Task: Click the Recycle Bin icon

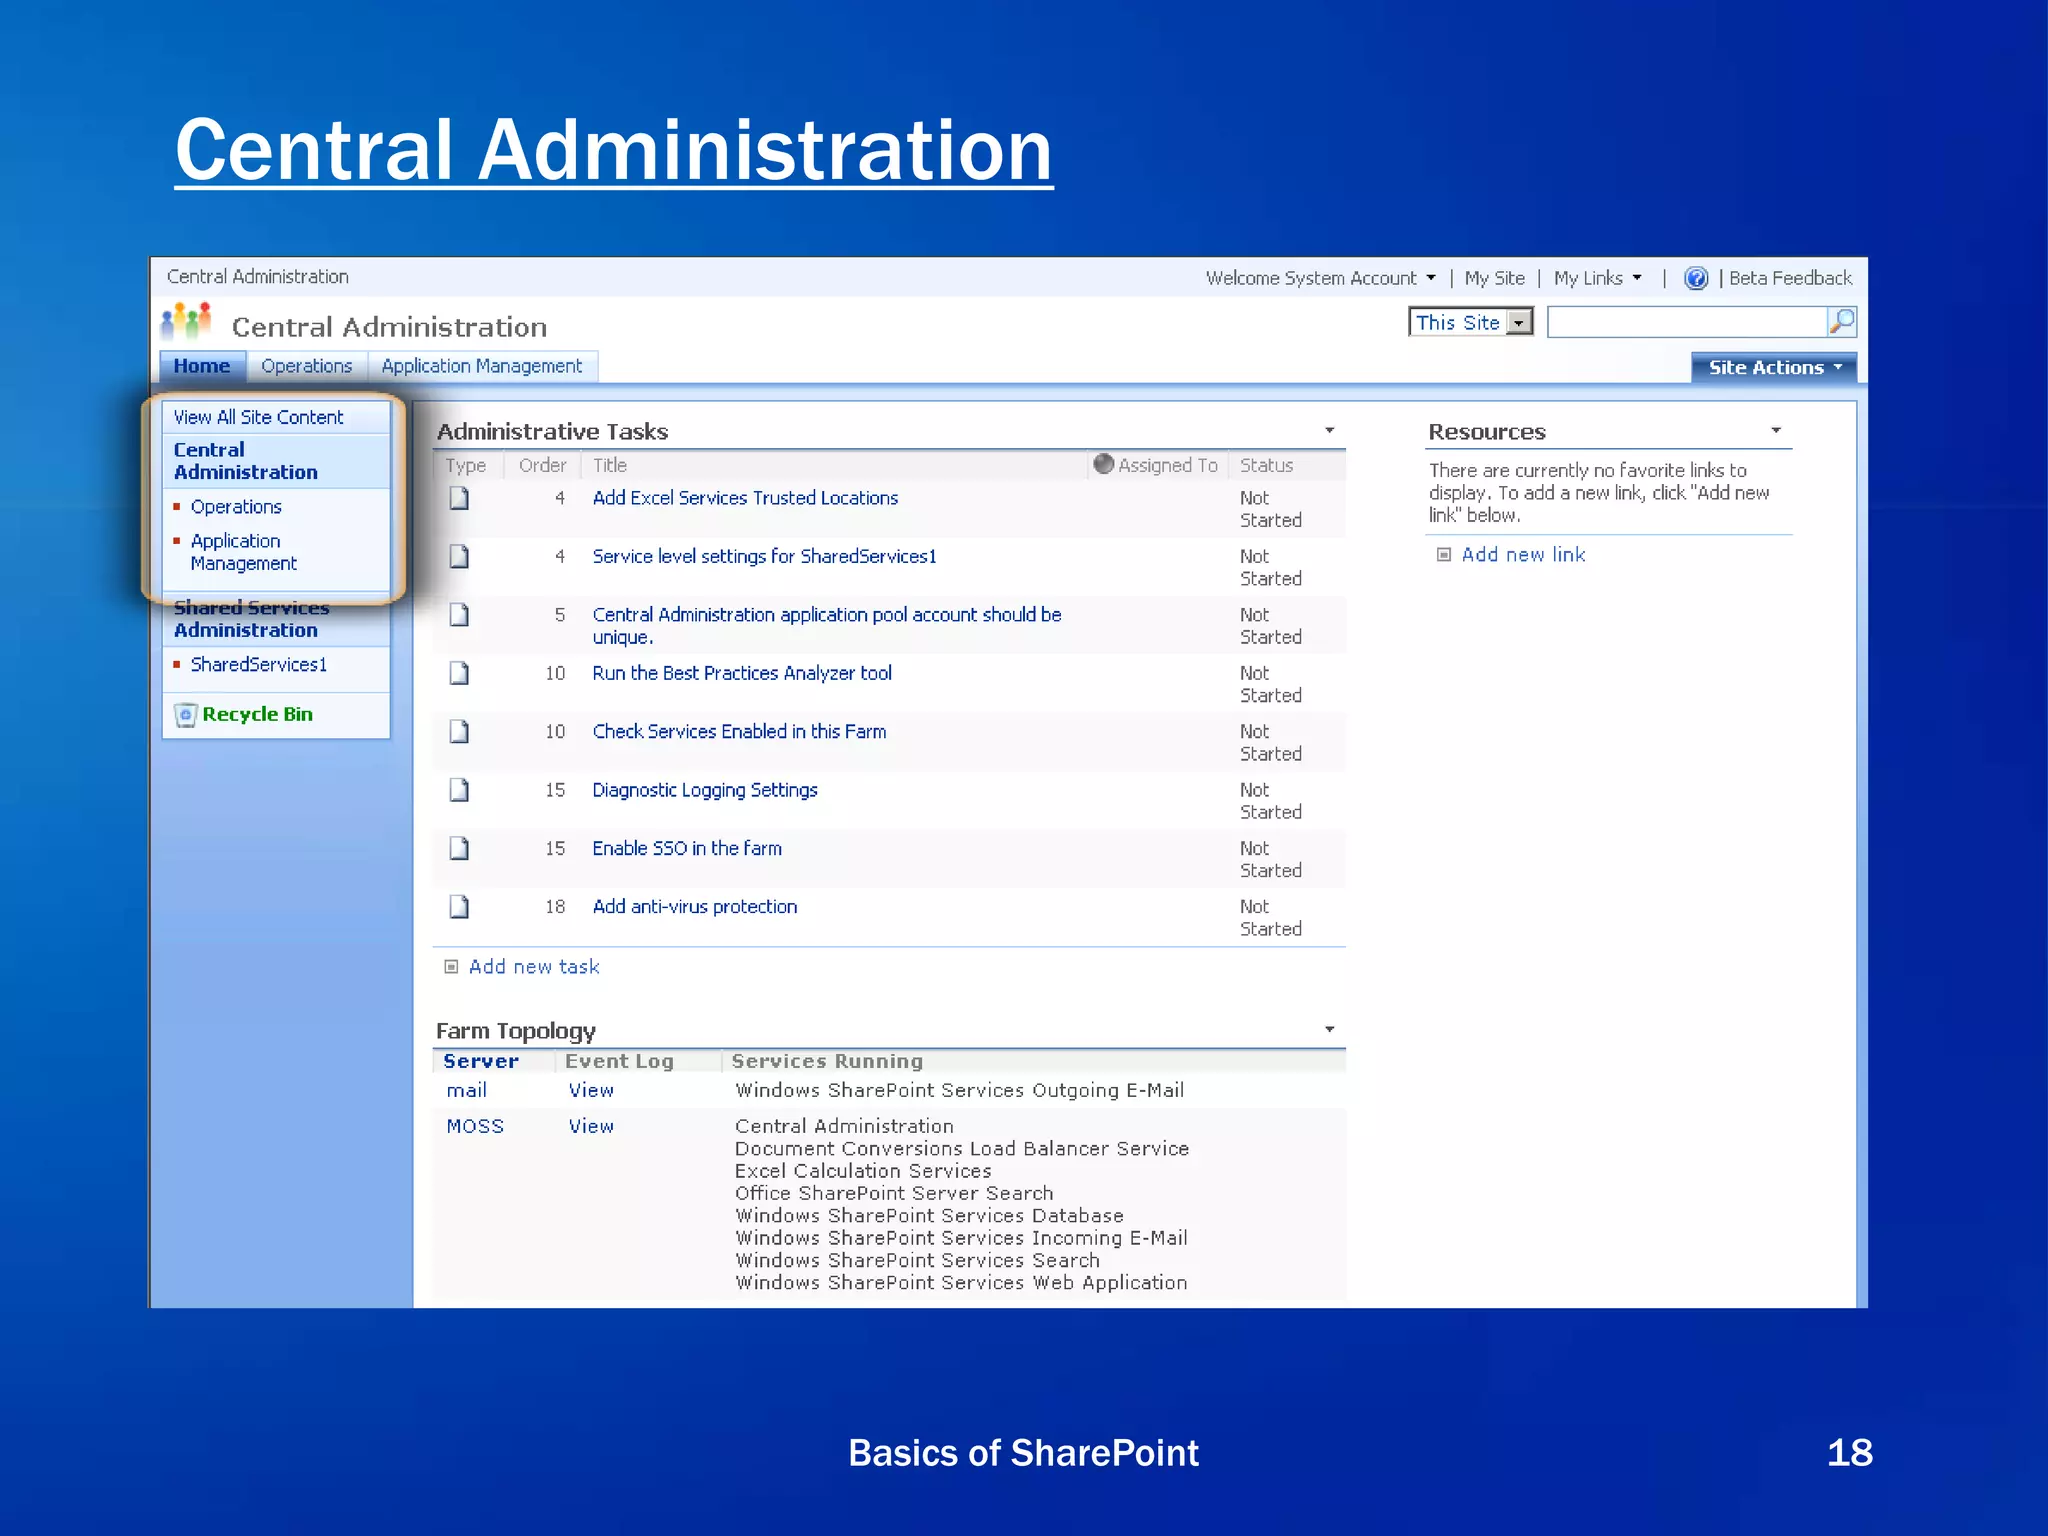Action: click(185, 715)
